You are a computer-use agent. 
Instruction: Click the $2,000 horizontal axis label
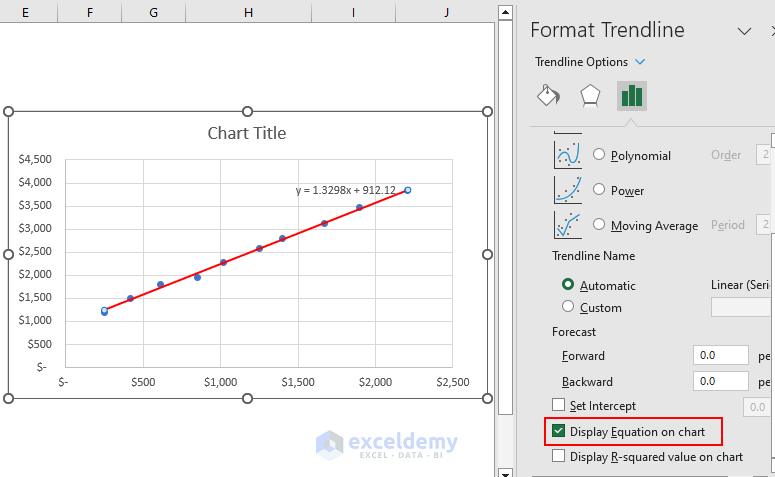click(375, 382)
